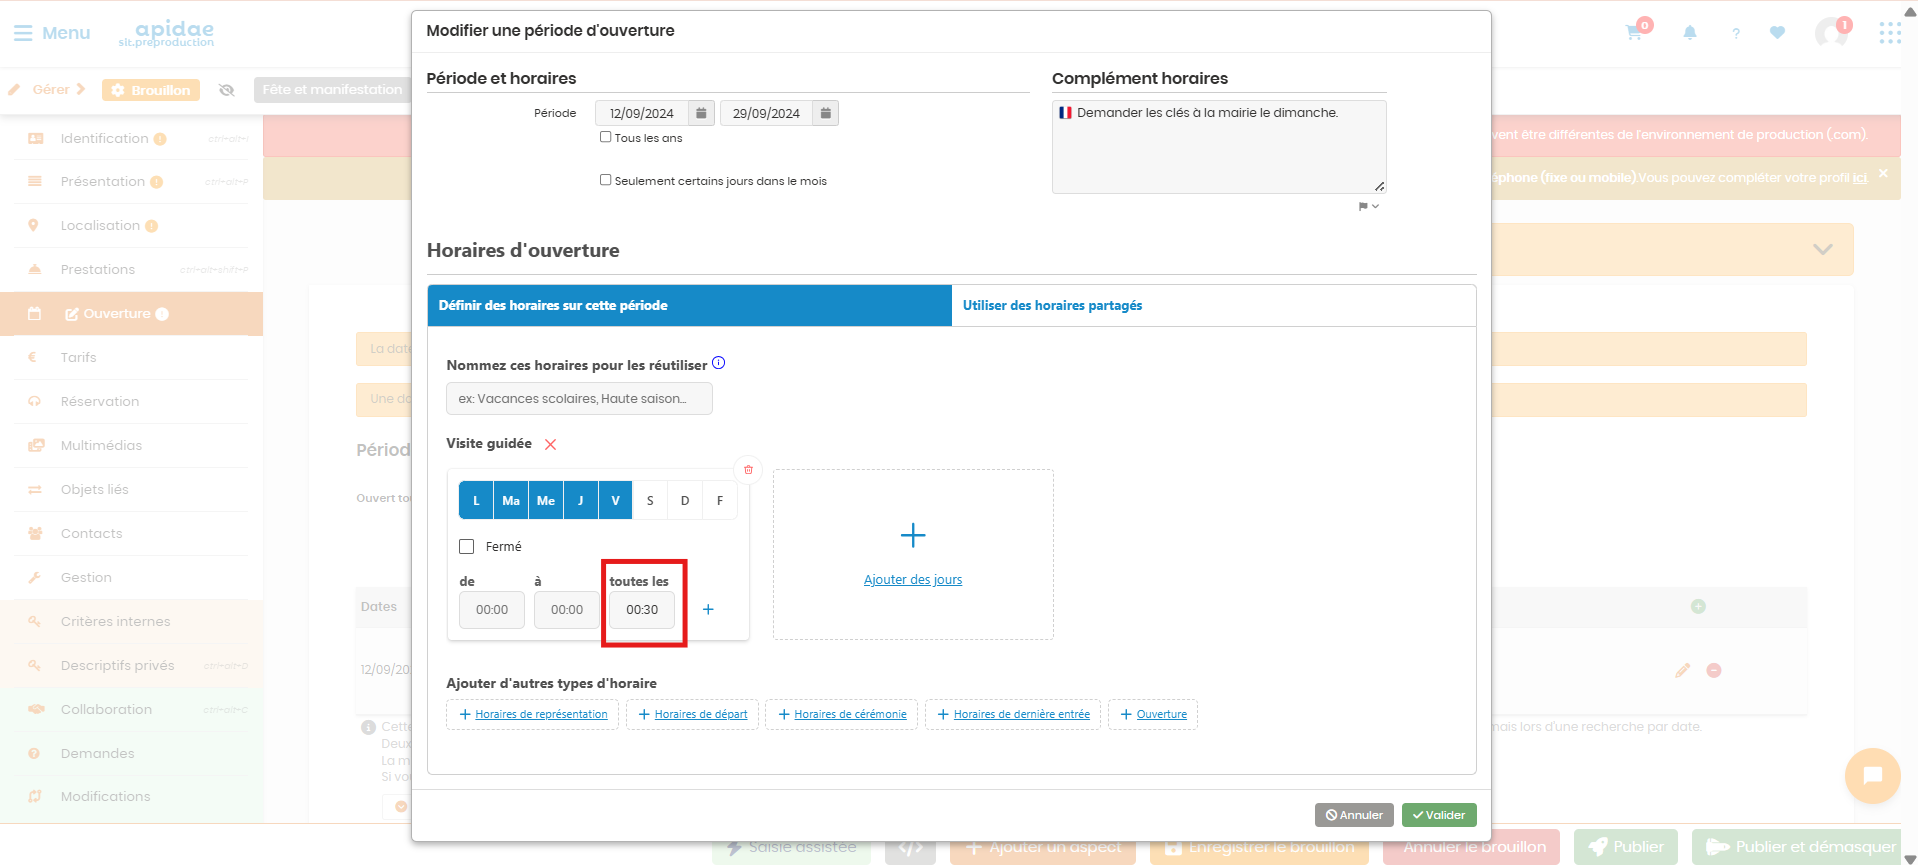Add Horaires de cérémonie
The width and height of the screenshot is (1918, 865).
point(841,714)
